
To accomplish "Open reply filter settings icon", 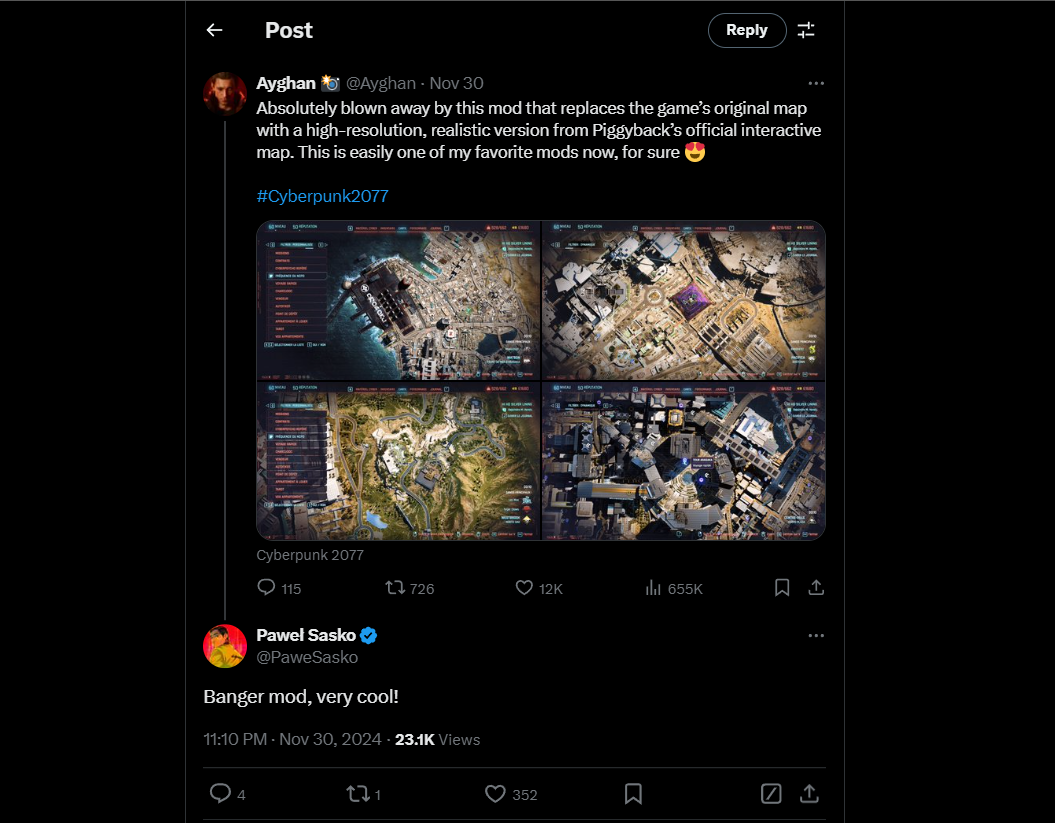I will tap(806, 30).
